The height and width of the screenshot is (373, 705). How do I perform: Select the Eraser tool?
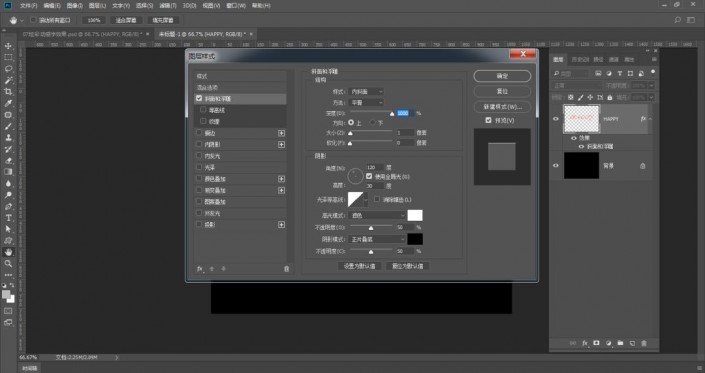[x=8, y=160]
